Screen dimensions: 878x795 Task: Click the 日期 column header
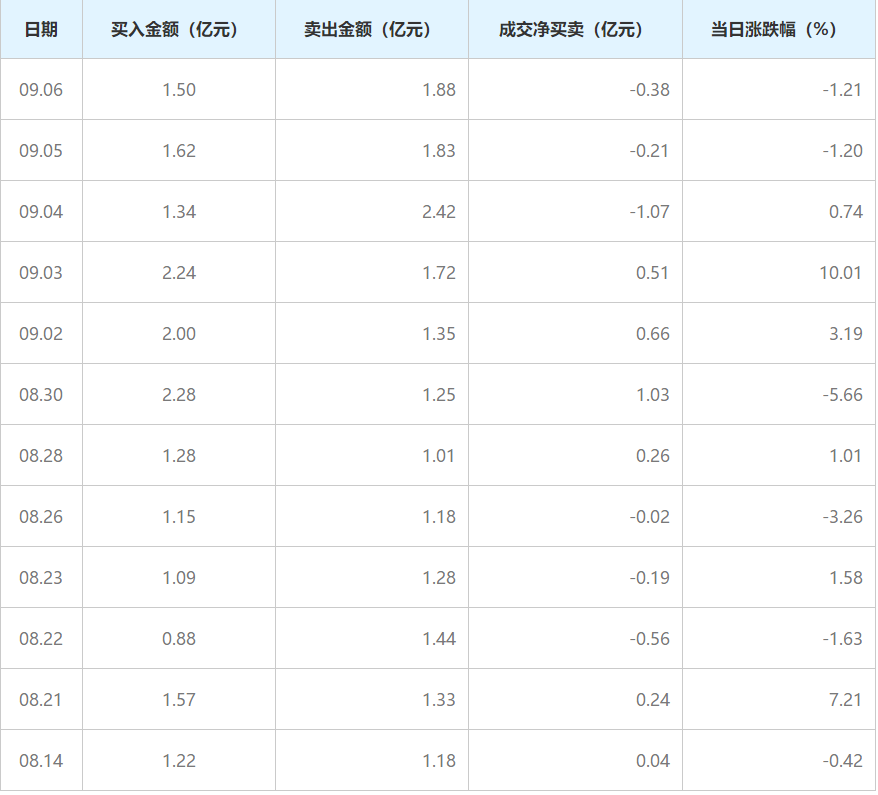(x=41, y=29)
